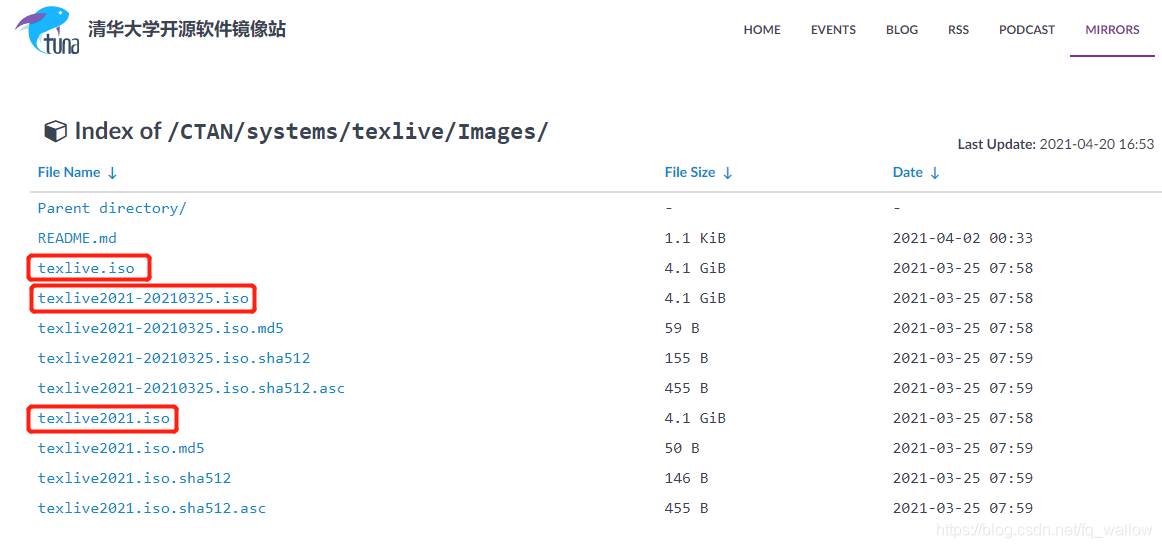Click the box icon beside Index of
This screenshot has height=548, width=1162.
[54, 131]
